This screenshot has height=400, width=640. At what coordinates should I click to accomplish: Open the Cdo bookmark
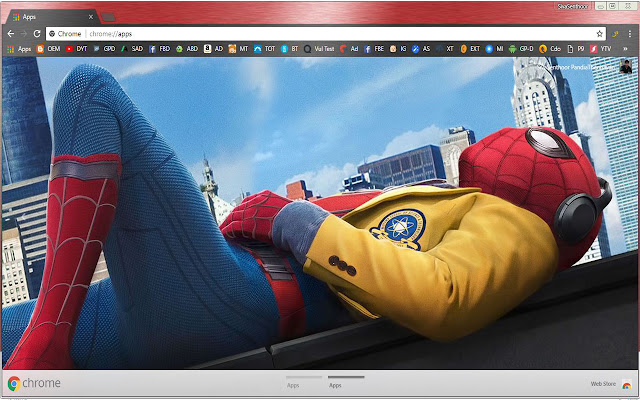click(550, 49)
